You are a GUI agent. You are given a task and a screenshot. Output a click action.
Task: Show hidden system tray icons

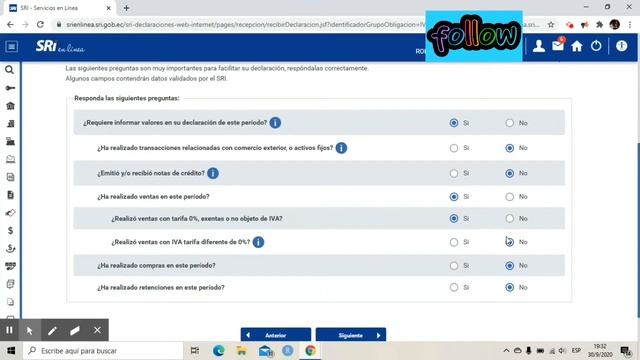[506, 351]
